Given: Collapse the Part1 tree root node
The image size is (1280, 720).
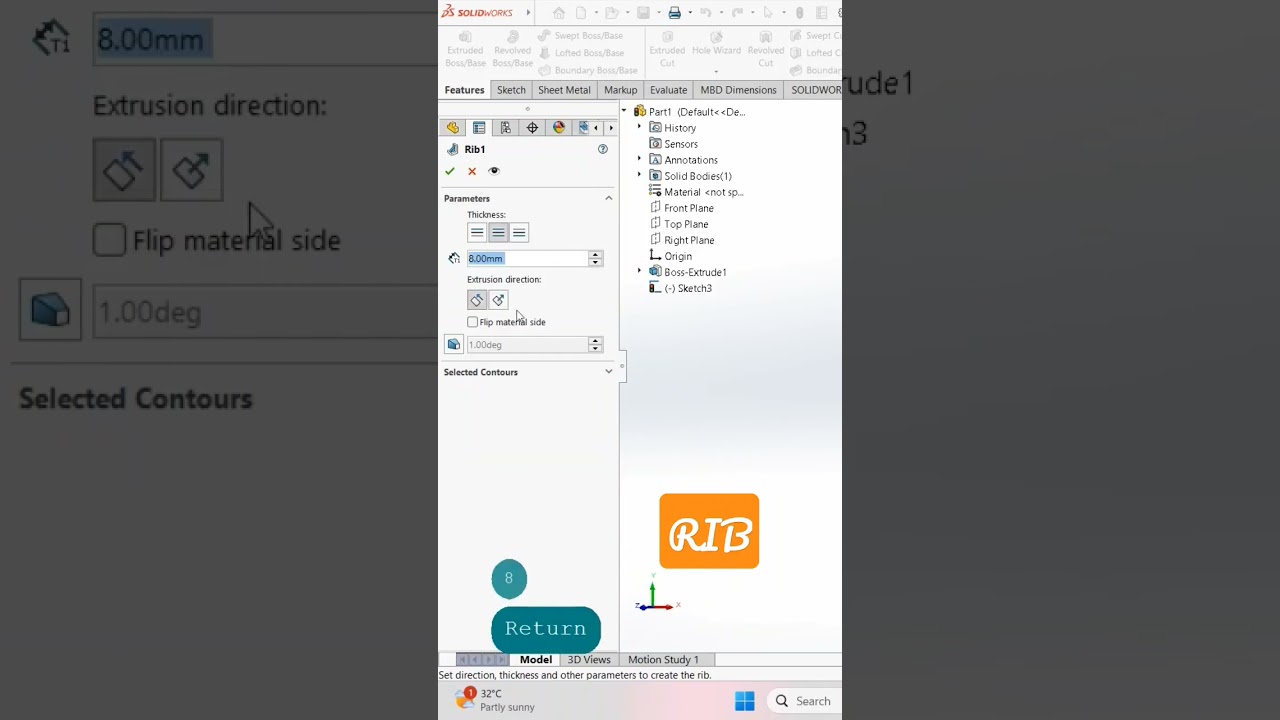Looking at the screenshot, I should (624, 112).
